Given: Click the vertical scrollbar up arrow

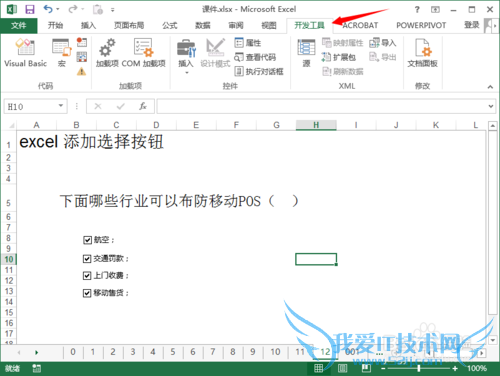Looking at the screenshot, I should (x=493, y=126).
